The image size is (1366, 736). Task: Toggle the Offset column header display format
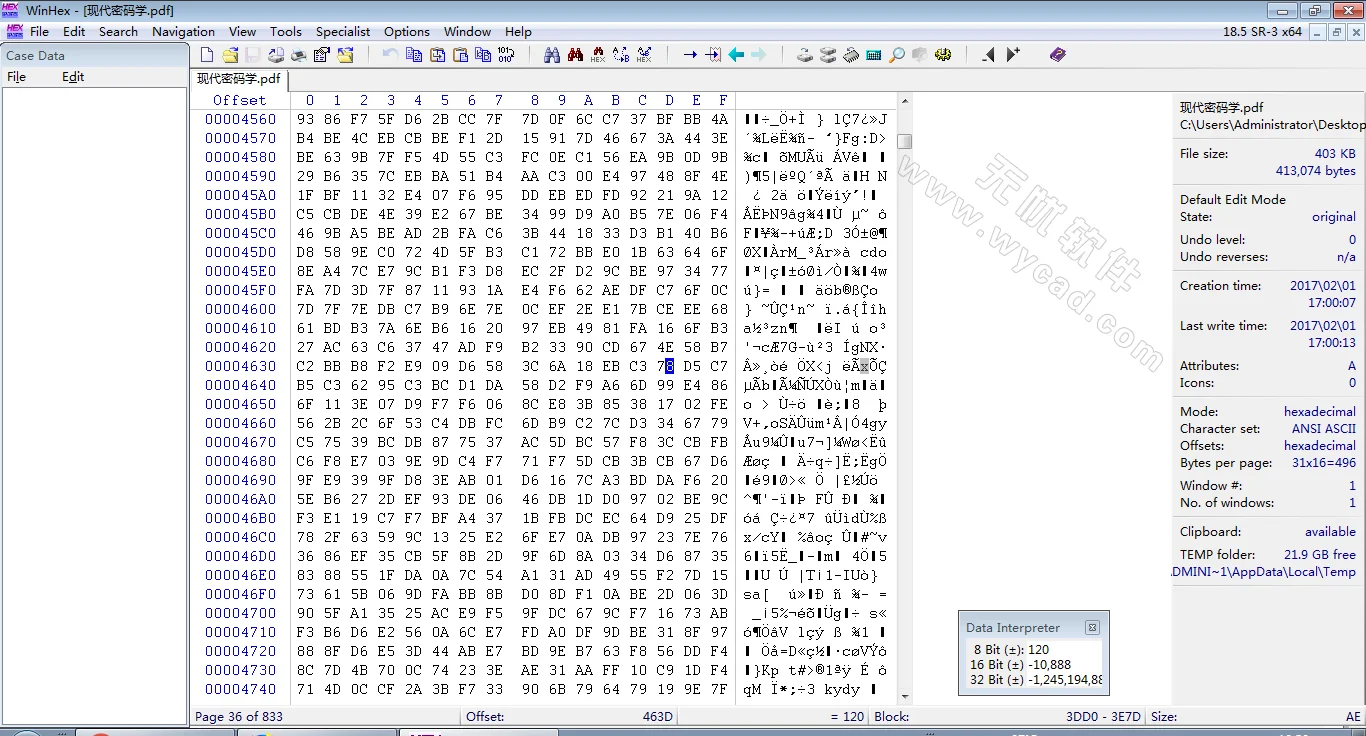(x=240, y=100)
